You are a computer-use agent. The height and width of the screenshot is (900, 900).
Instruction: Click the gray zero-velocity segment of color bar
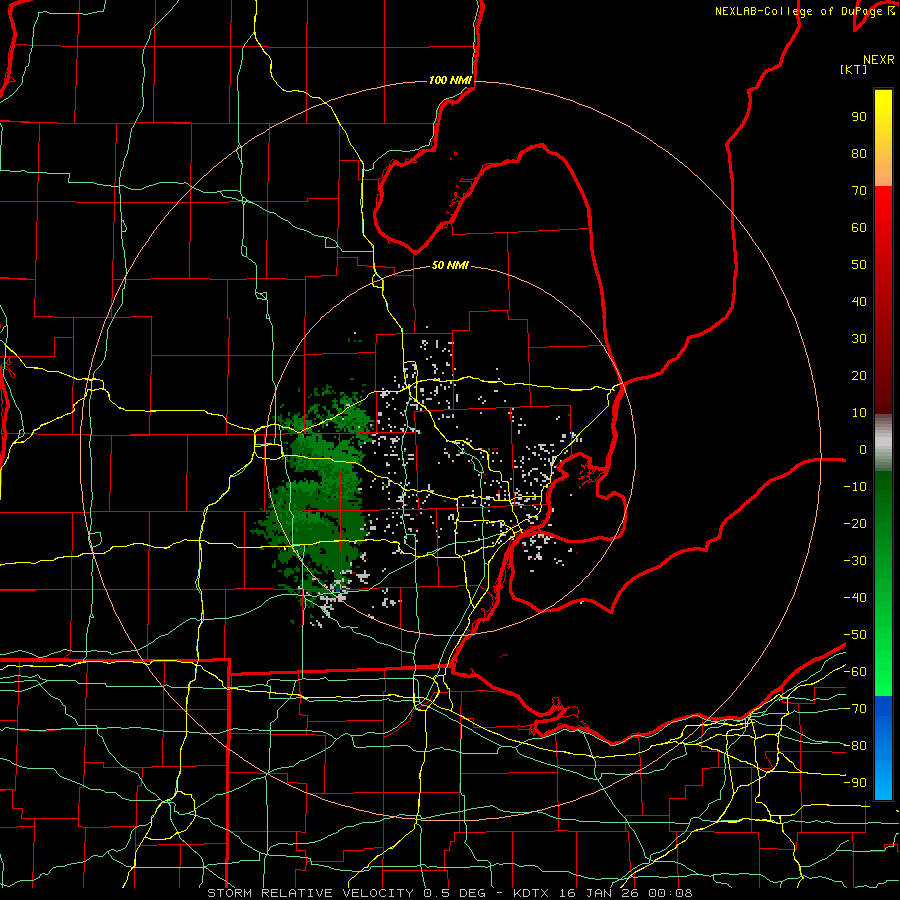pyautogui.click(x=883, y=443)
